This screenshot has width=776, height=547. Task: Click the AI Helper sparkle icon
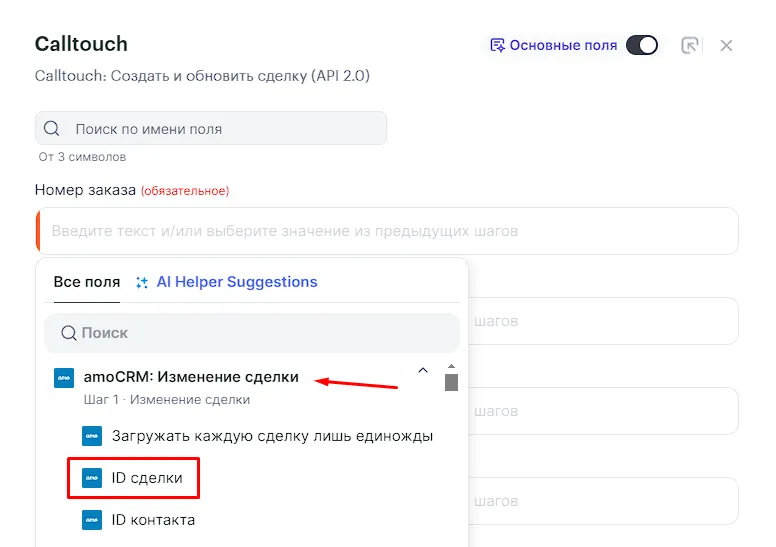click(142, 282)
